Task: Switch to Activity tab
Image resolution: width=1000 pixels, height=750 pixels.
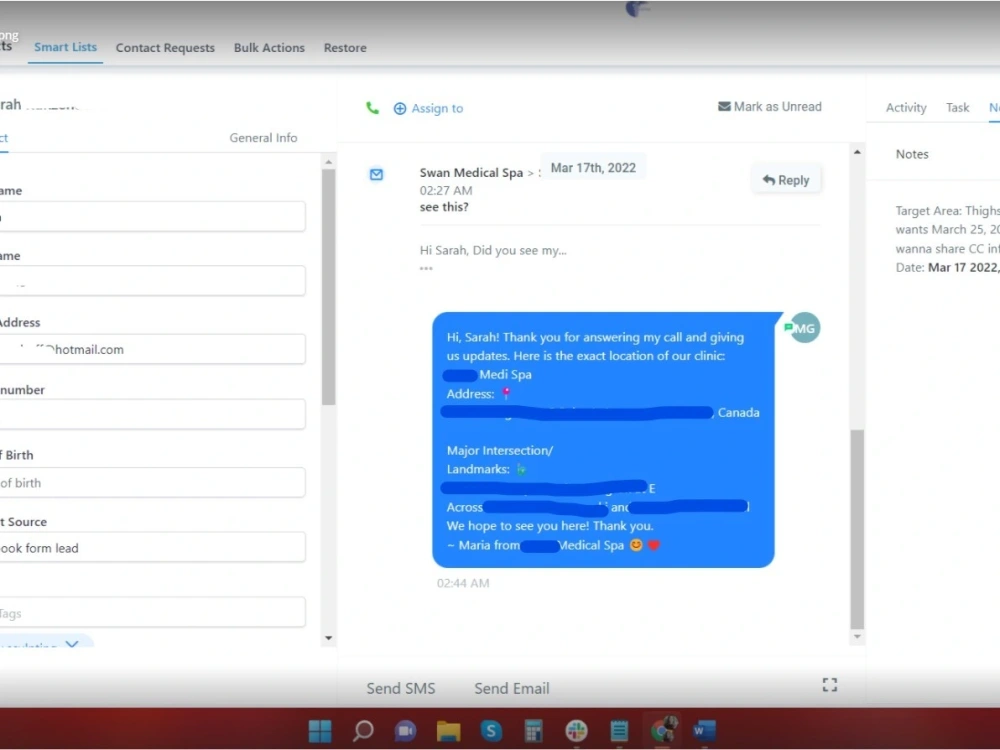Action: click(906, 108)
